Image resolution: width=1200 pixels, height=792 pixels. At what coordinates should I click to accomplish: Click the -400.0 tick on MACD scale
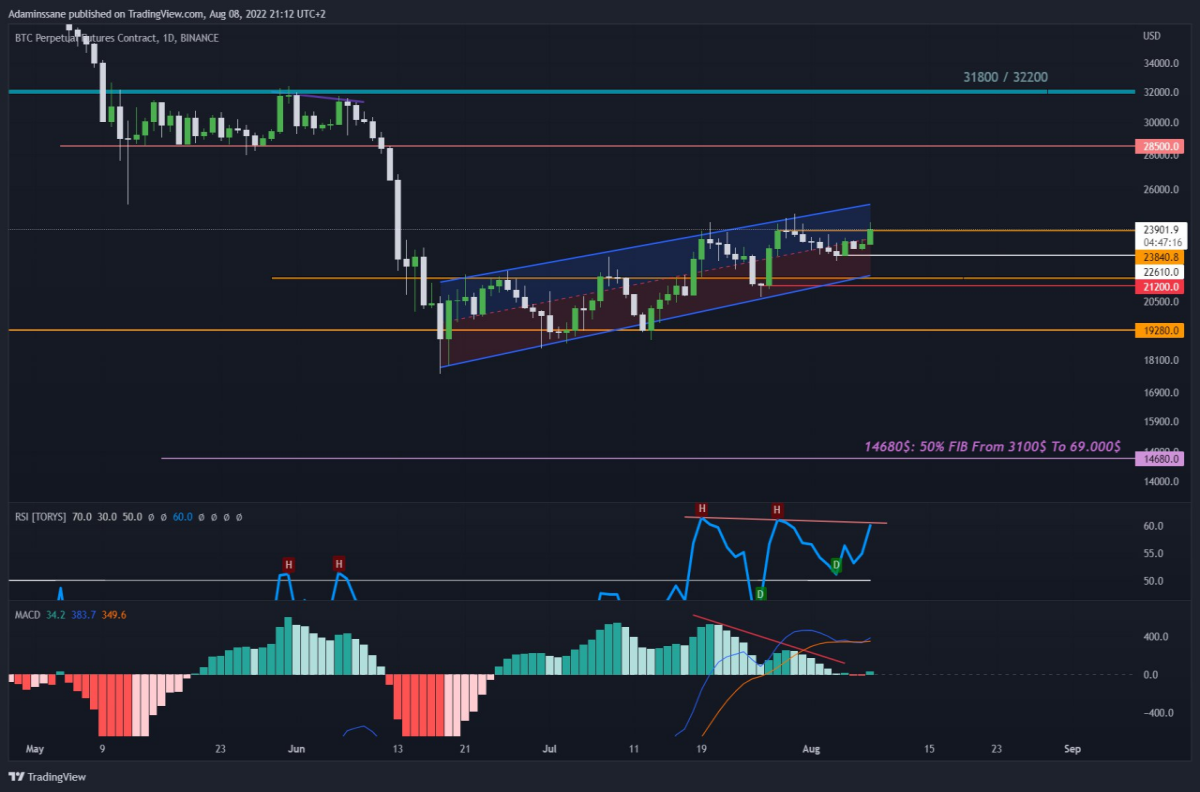coord(1160,713)
